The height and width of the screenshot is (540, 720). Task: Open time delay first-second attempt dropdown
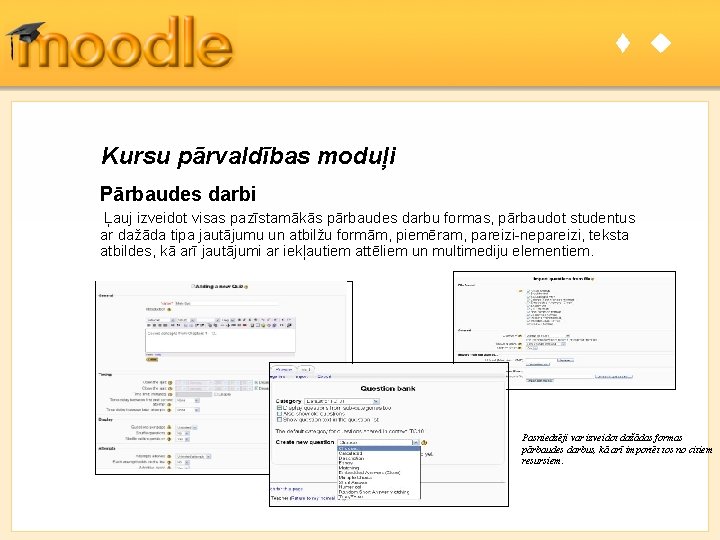click(x=187, y=400)
